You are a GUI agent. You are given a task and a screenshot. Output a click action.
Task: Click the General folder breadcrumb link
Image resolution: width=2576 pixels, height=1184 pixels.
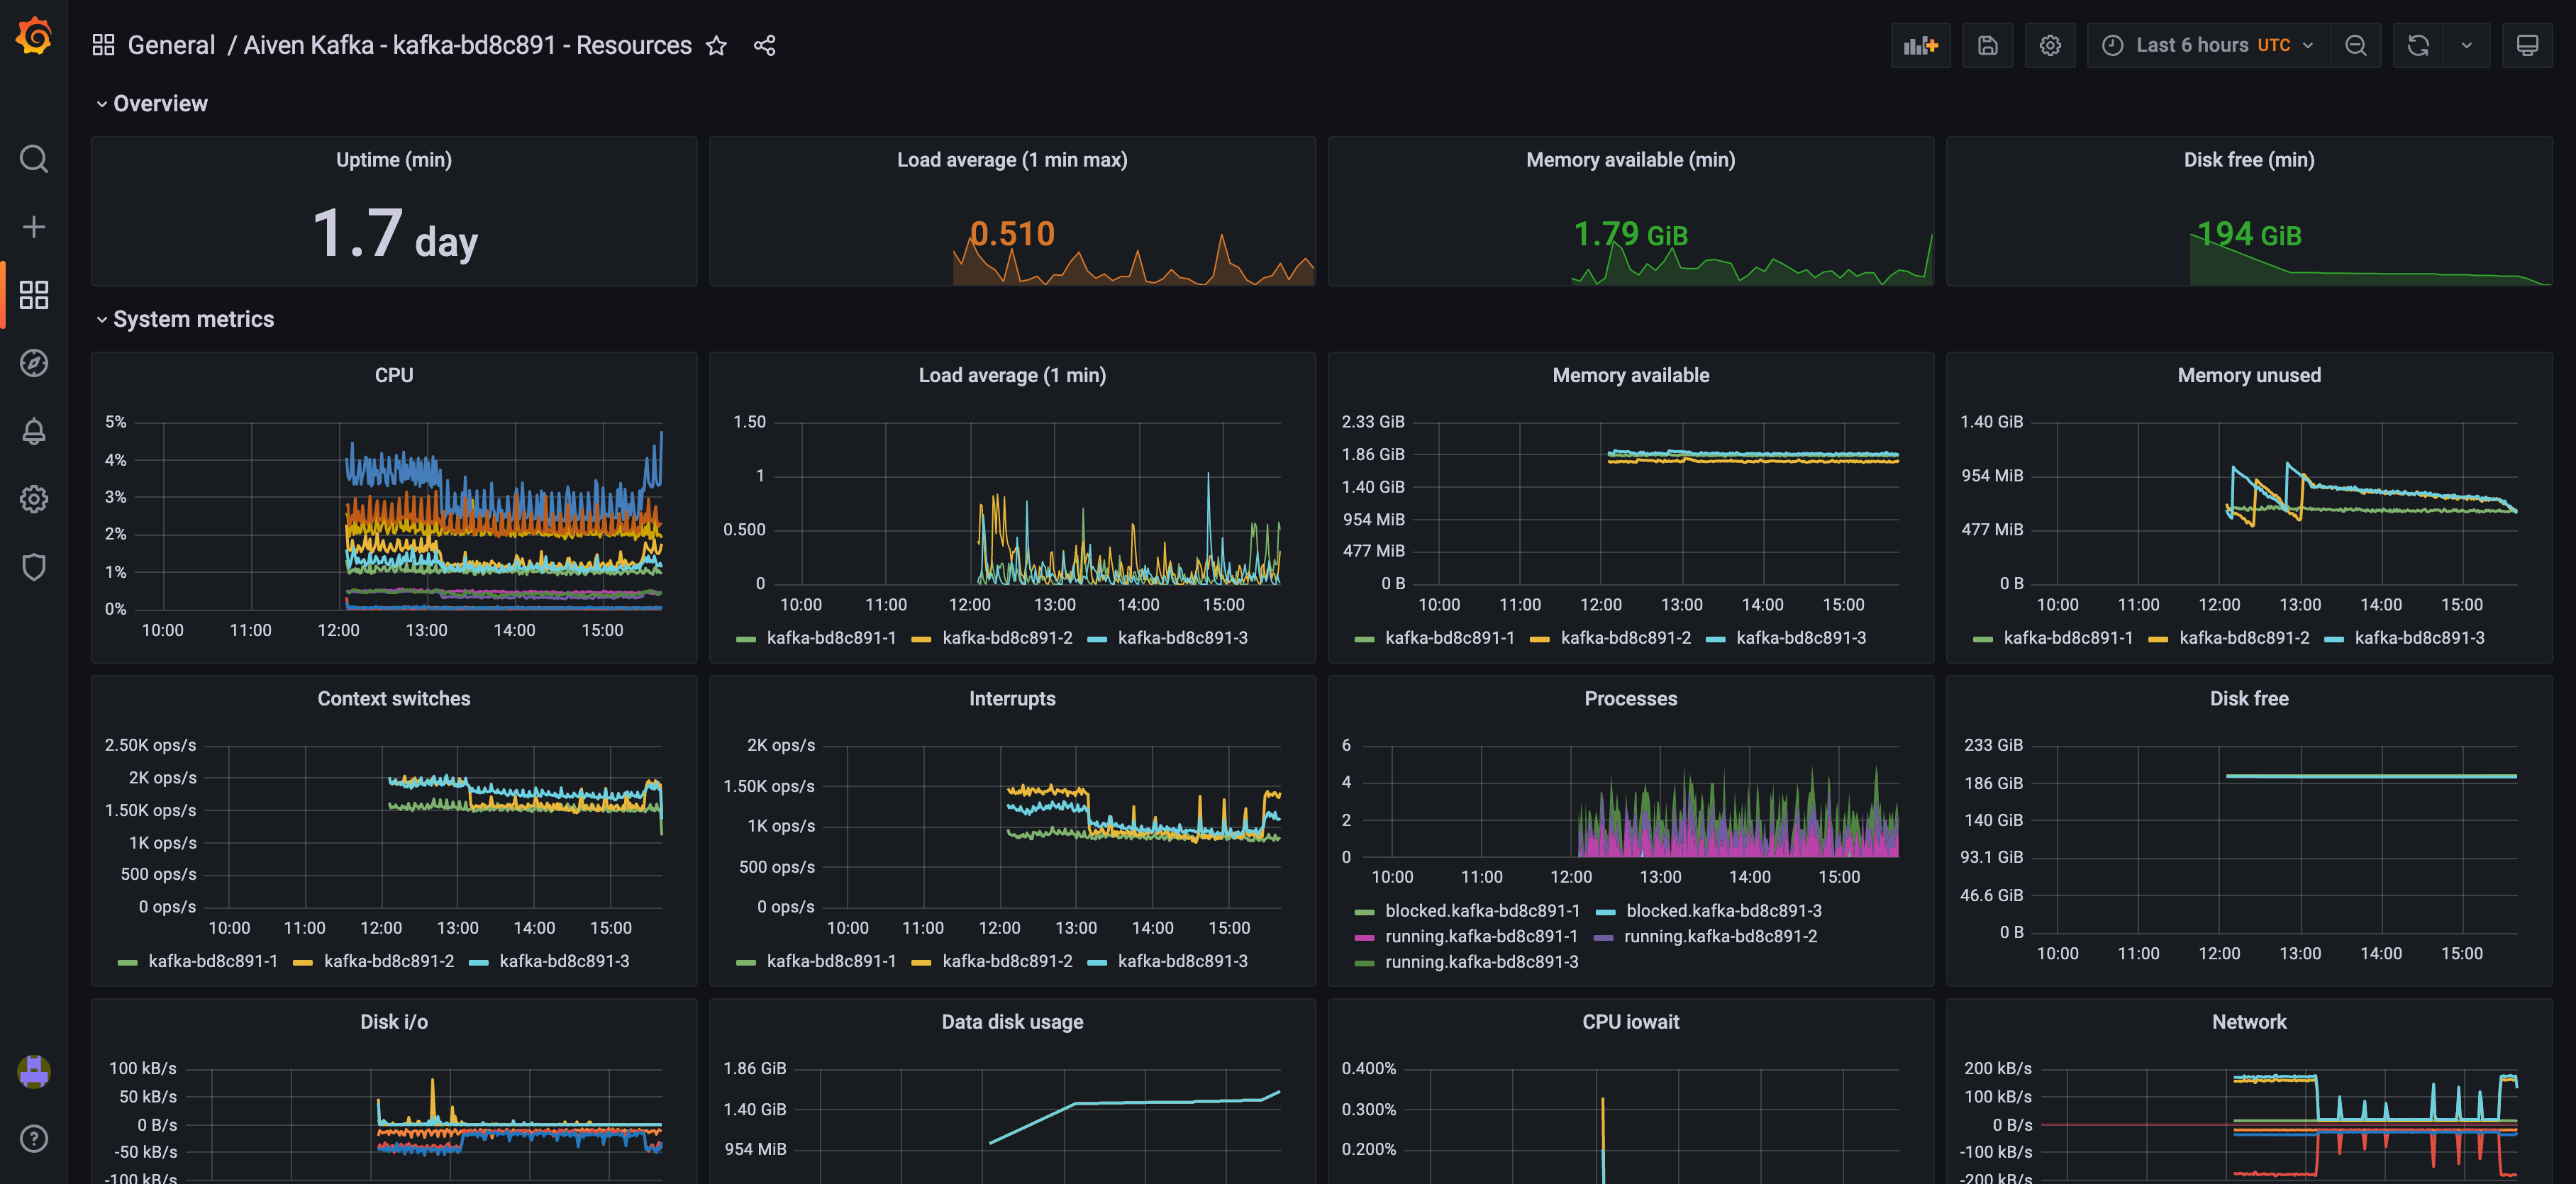[x=171, y=46]
